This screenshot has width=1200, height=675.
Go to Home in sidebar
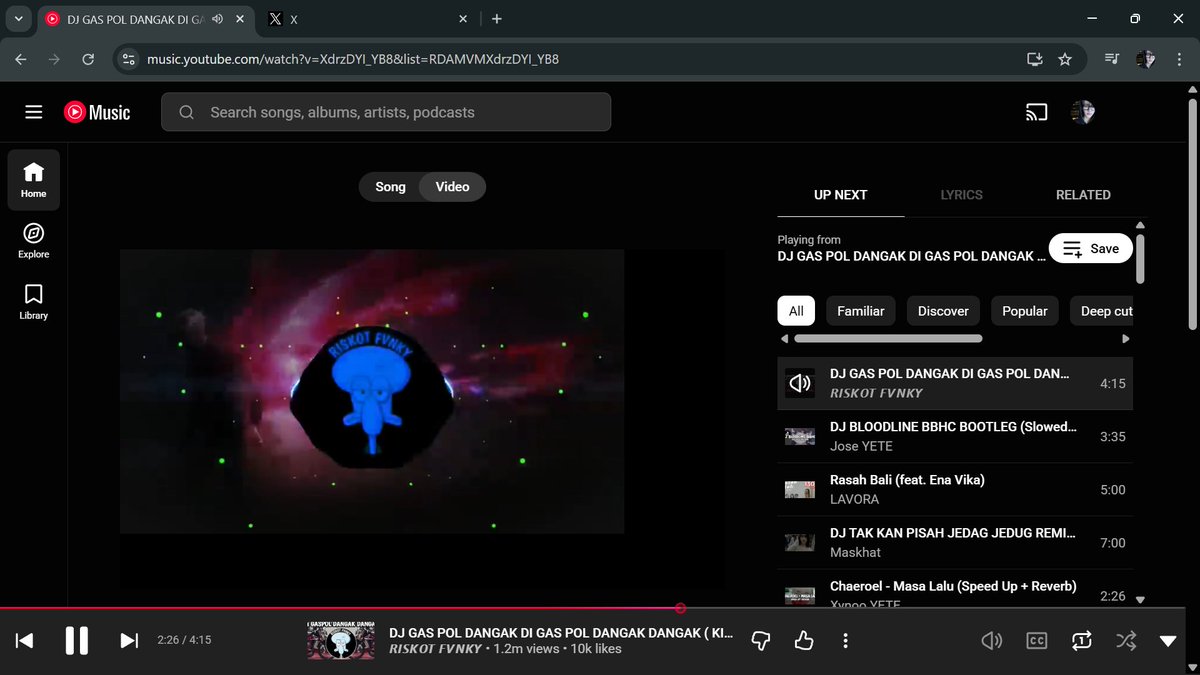pyautogui.click(x=33, y=180)
